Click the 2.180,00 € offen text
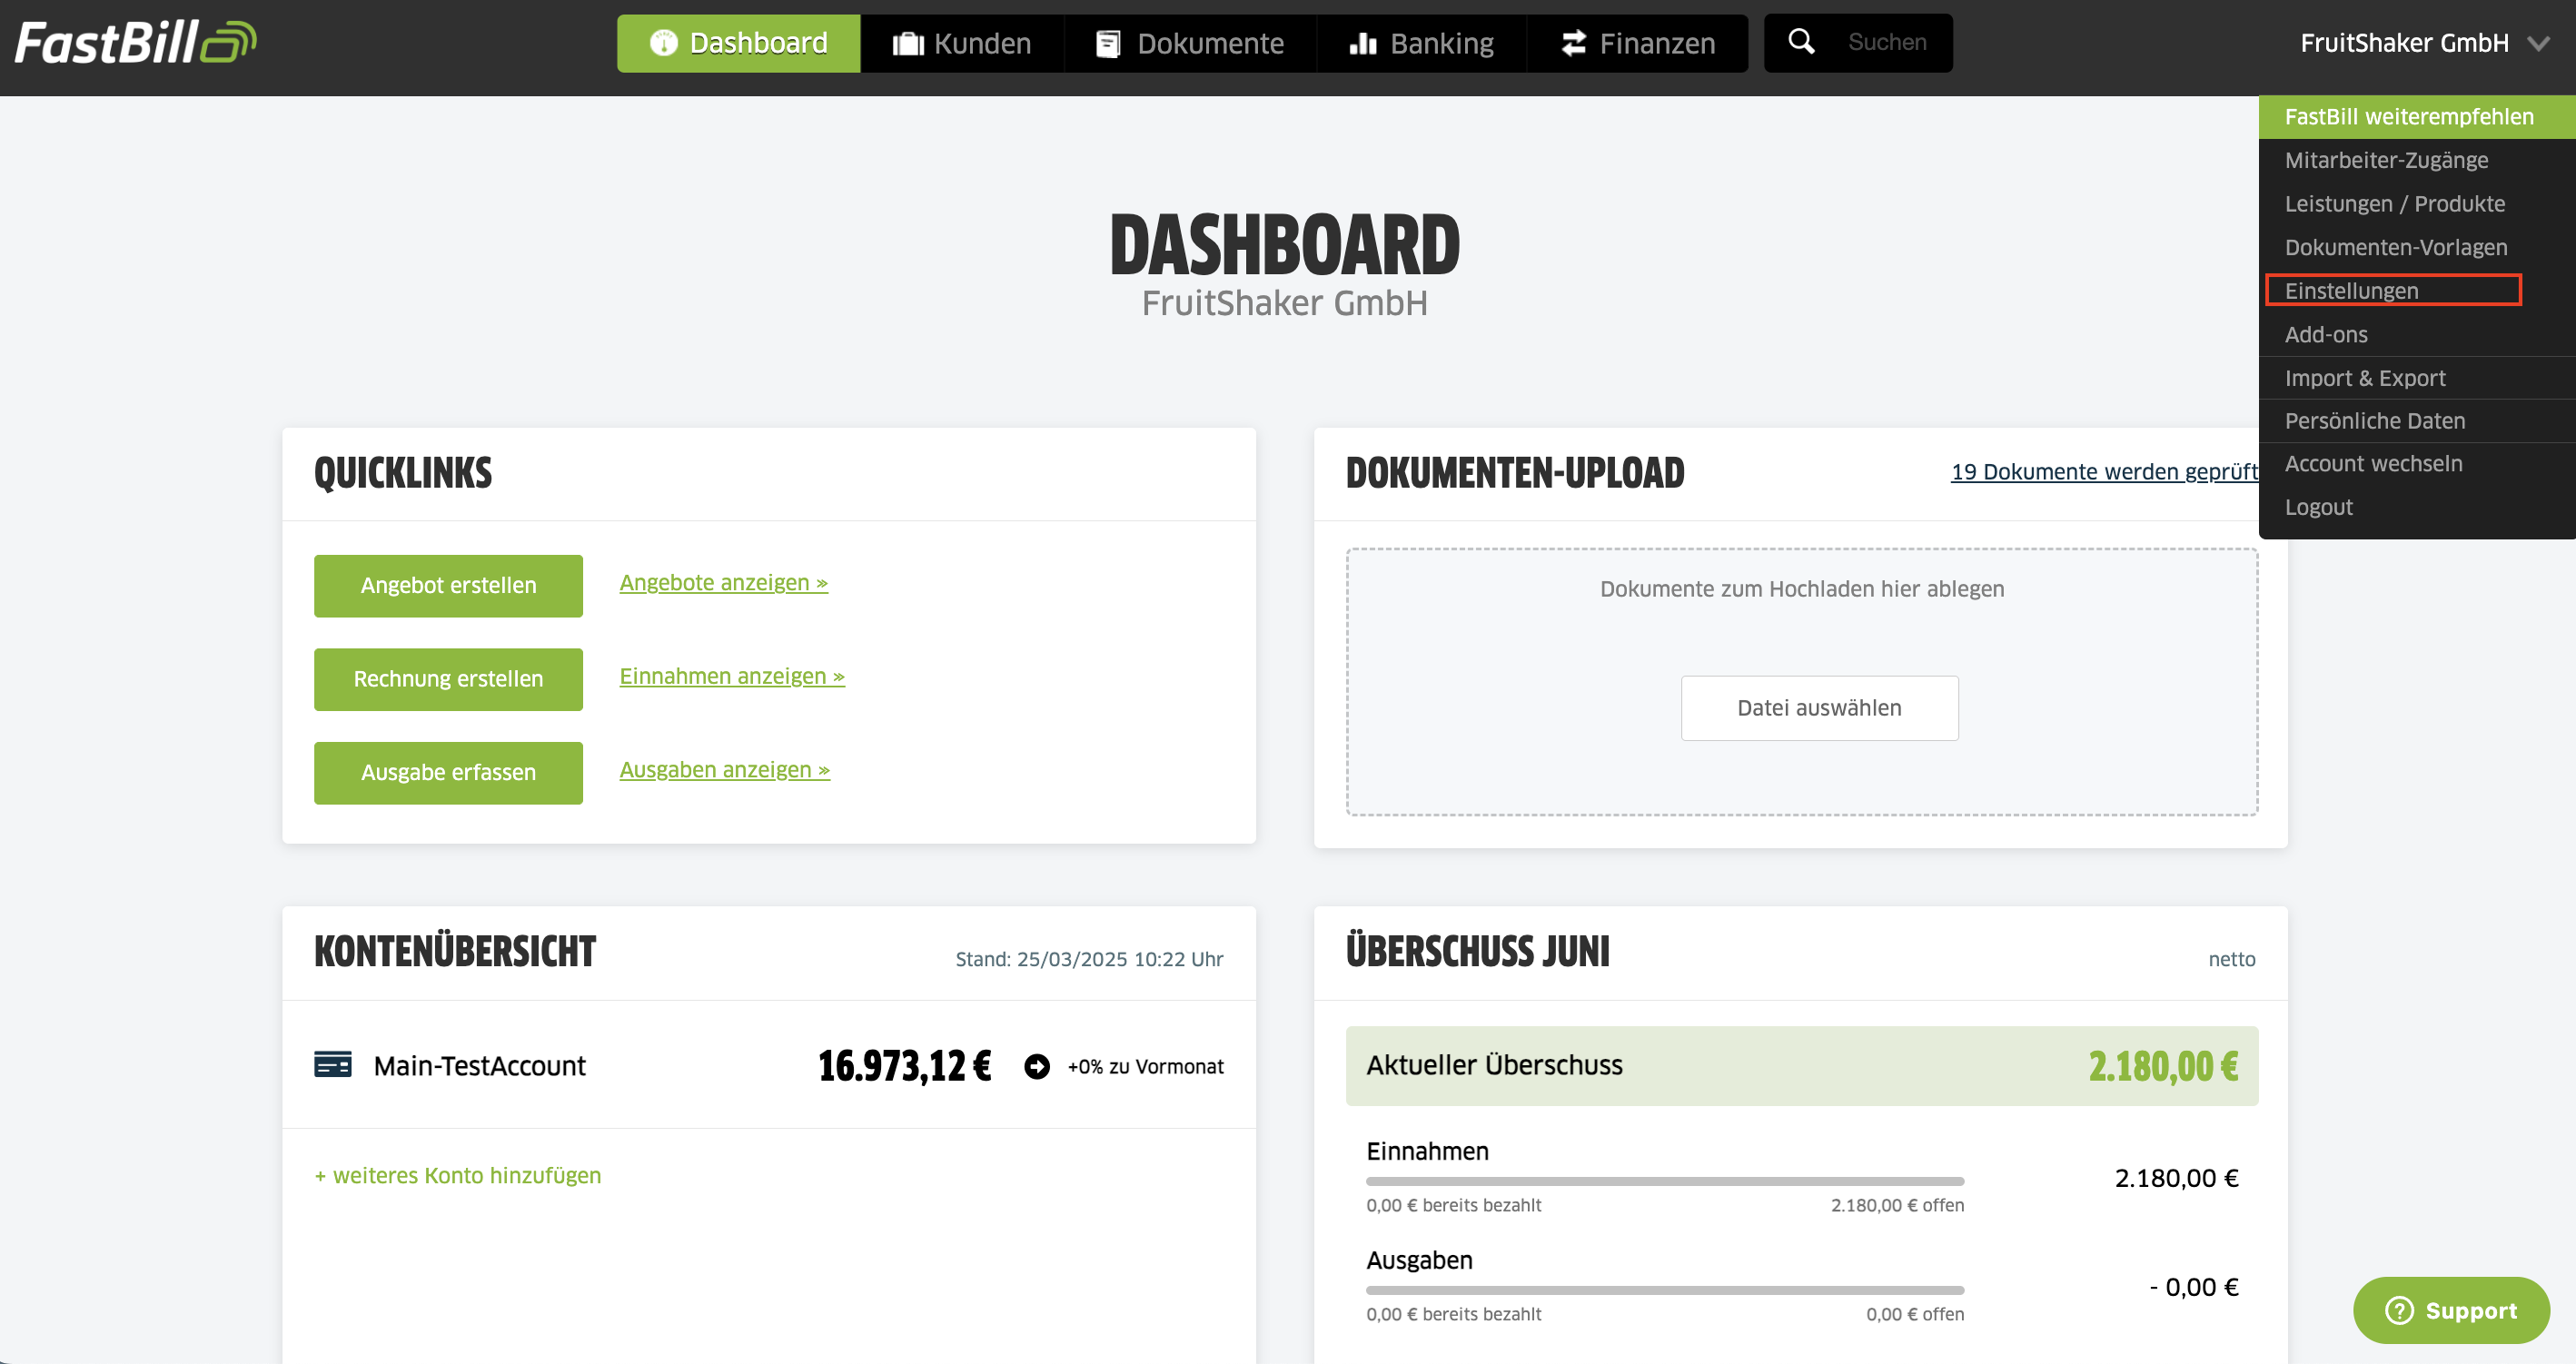The width and height of the screenshot is (2576, 1364). coord(1897,1205)
